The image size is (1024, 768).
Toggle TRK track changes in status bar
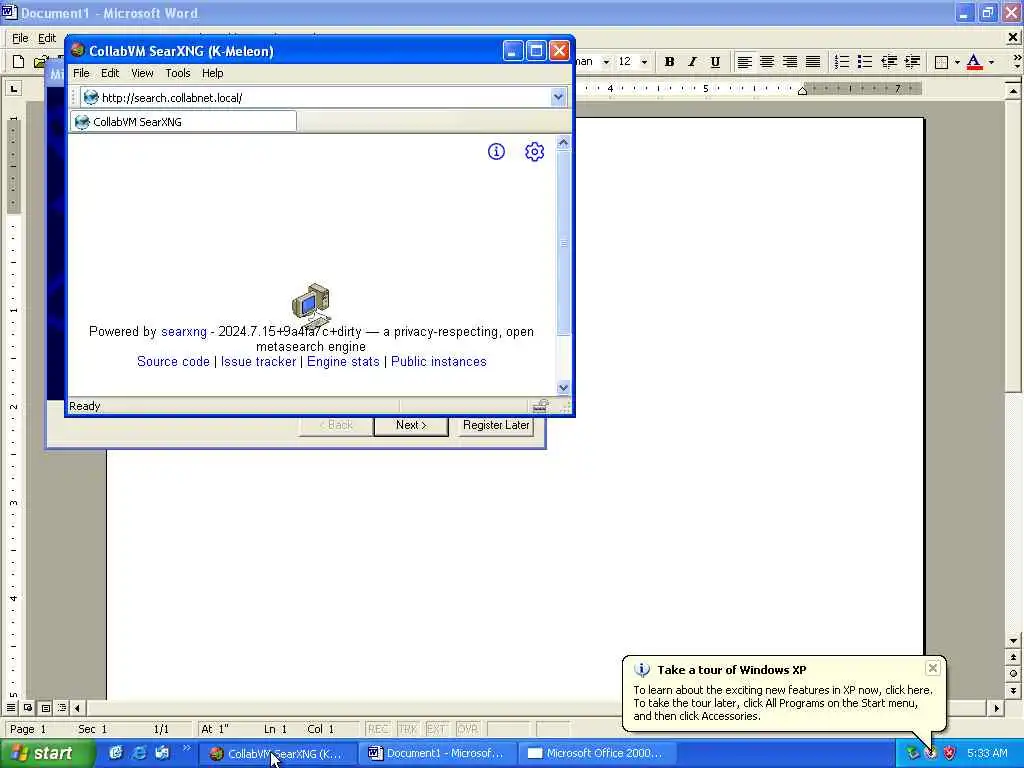click(x=407, y=729)
